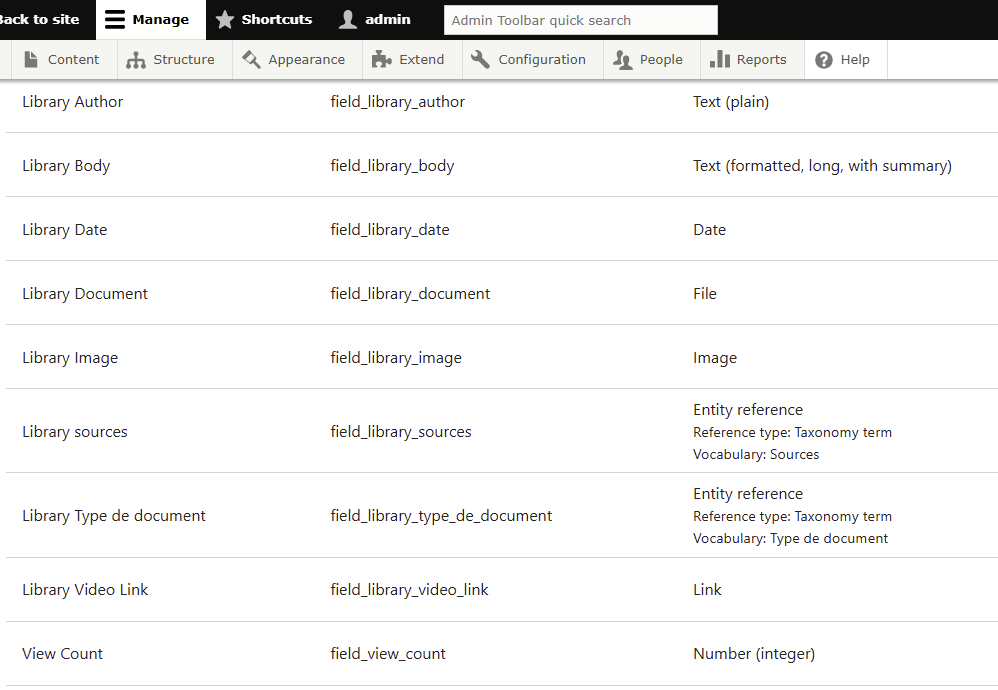
Task: Click the Image field type text
Action: tap(714, 358)
